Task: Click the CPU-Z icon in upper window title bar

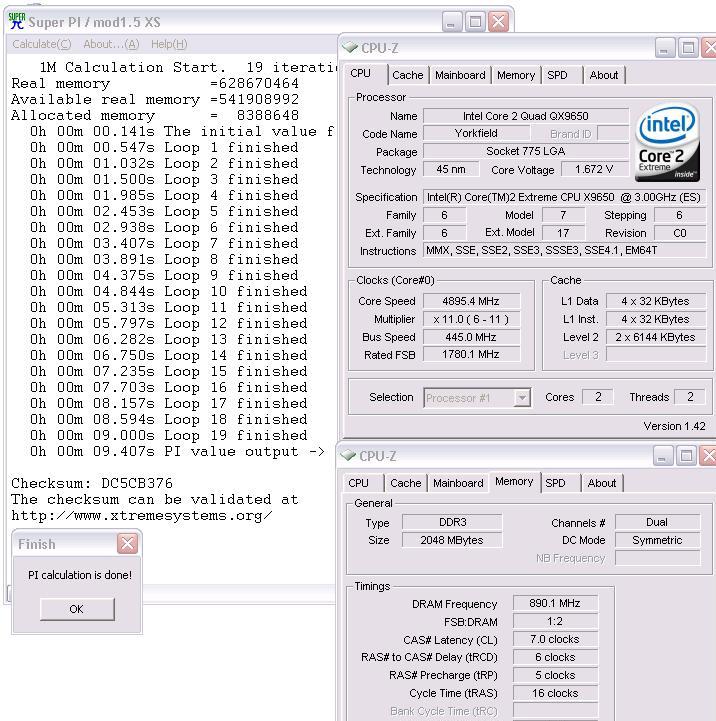Action: click(350, 47)
